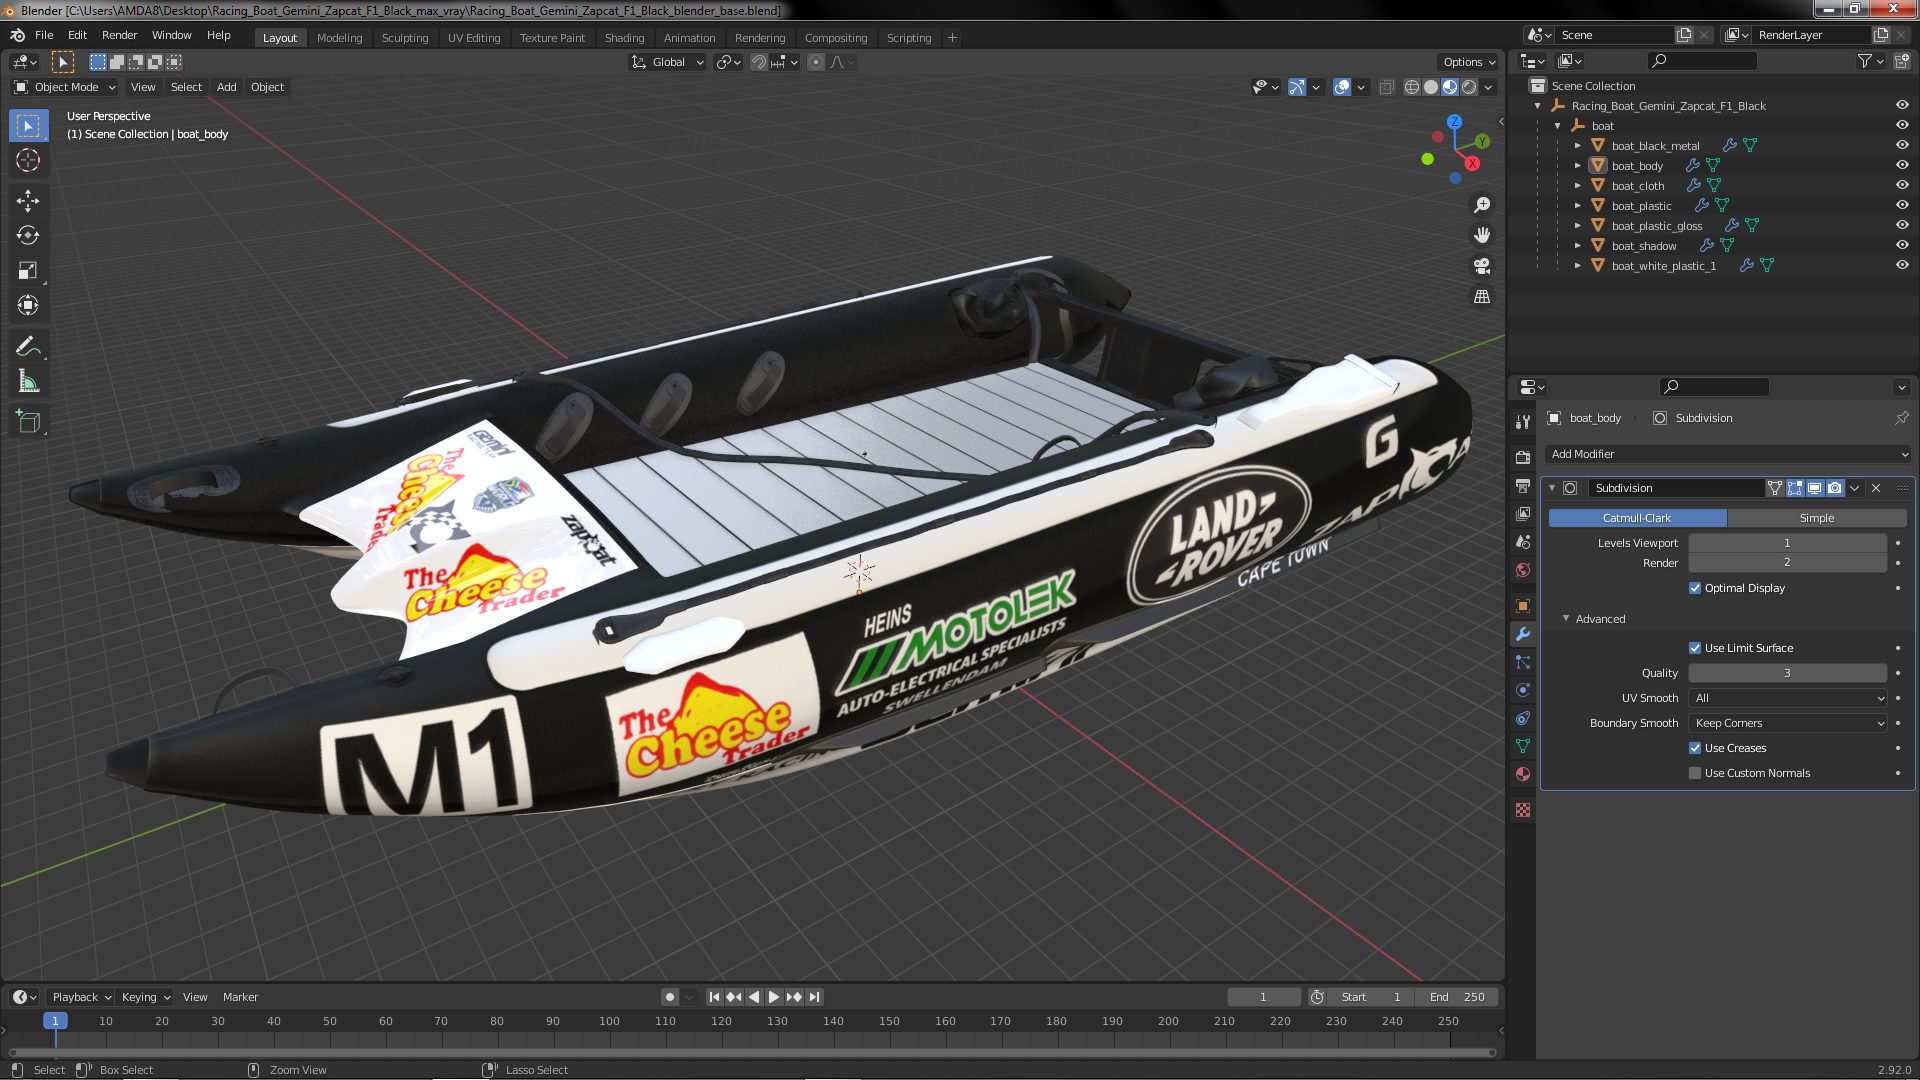The image size is (1920, 1080).
Task: Switch to the Shading workspace tab
Action: coord(624,38)
